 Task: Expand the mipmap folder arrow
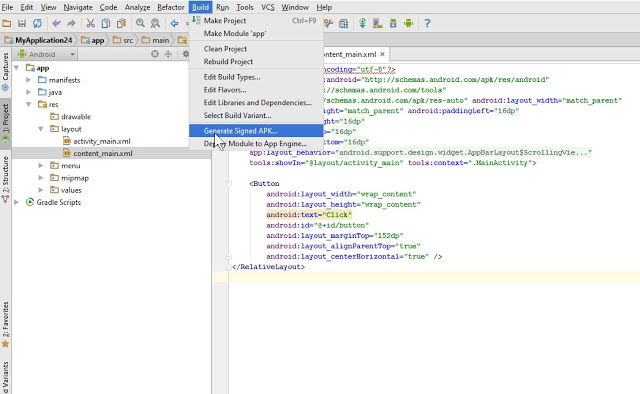[x=41, y=178]
